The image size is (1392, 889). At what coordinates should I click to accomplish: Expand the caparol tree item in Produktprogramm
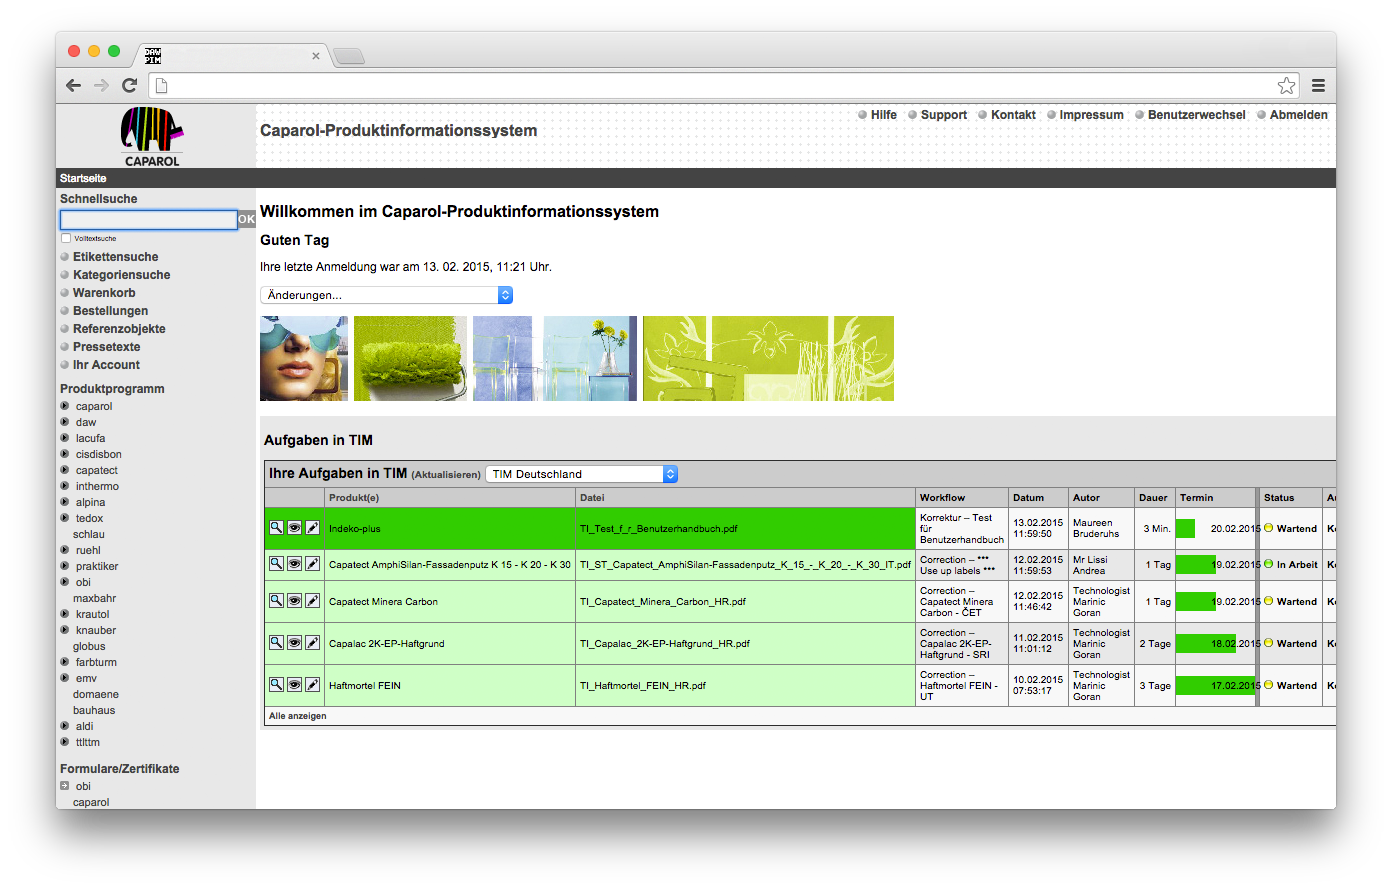coord(65,406)
